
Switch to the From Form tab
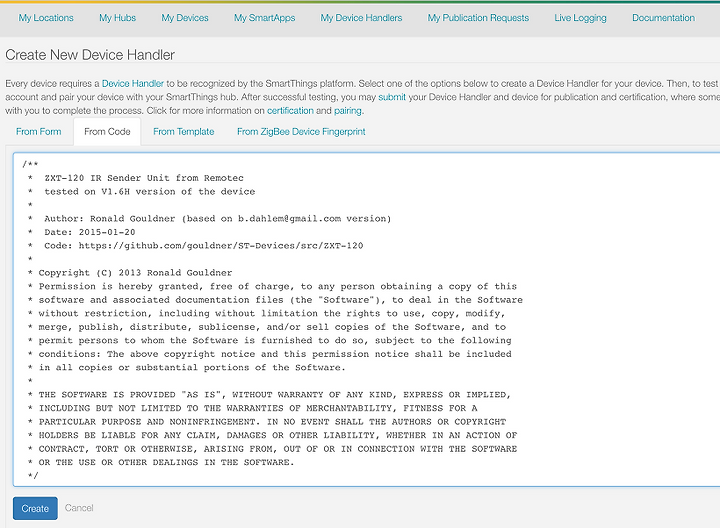(x=39, y=132)
